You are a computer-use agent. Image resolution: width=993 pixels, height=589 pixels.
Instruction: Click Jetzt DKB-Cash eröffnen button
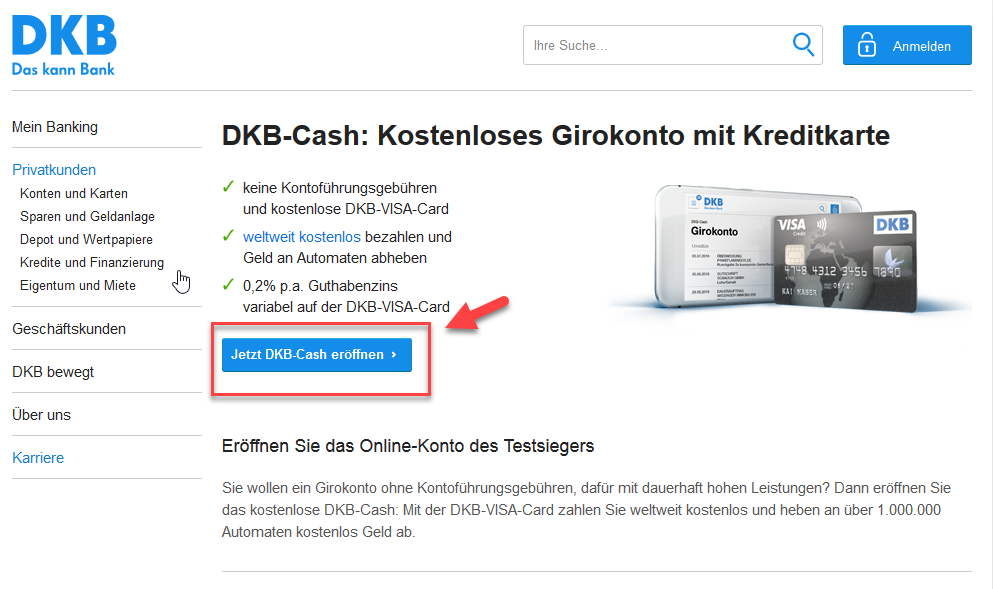[317, 355]
